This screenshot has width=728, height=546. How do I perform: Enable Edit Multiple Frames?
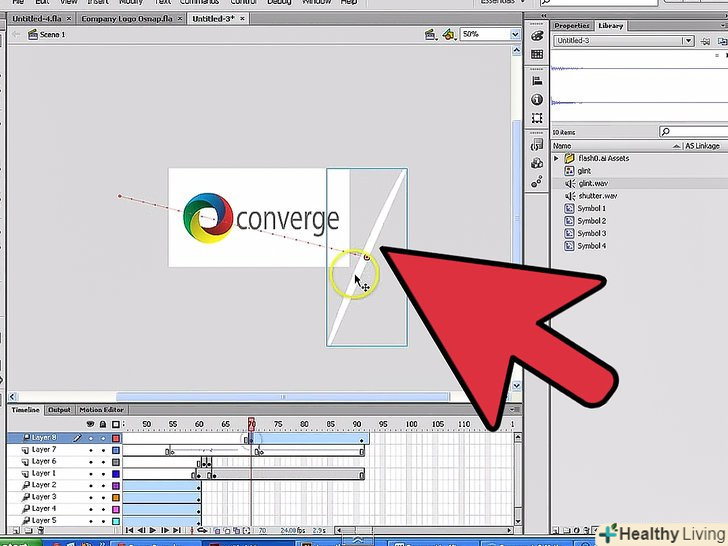click(x=237, y=530)
